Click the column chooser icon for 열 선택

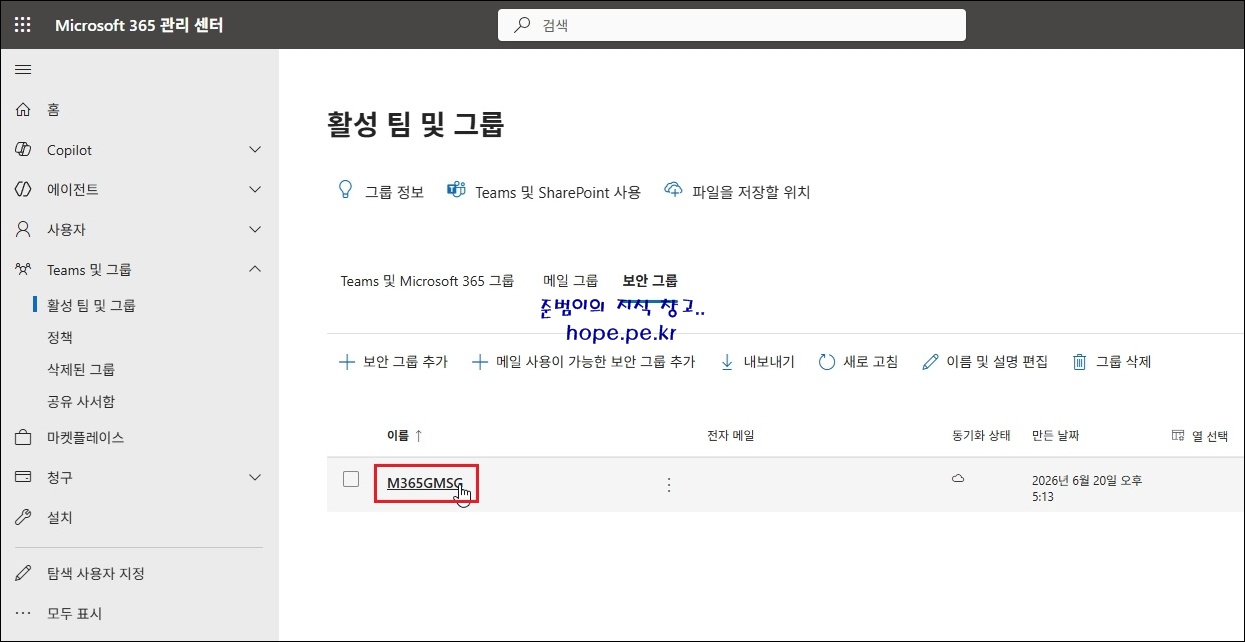(1178, 435)
